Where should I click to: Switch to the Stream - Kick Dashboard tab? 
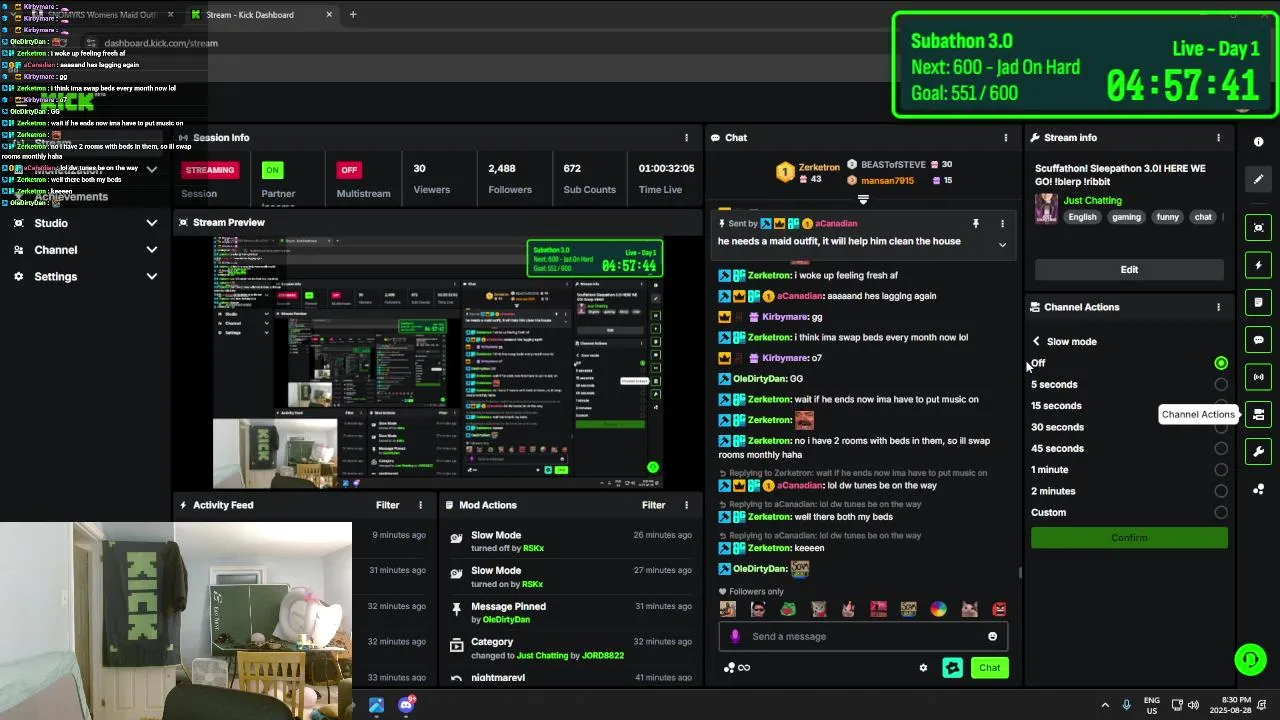point(260,15)
